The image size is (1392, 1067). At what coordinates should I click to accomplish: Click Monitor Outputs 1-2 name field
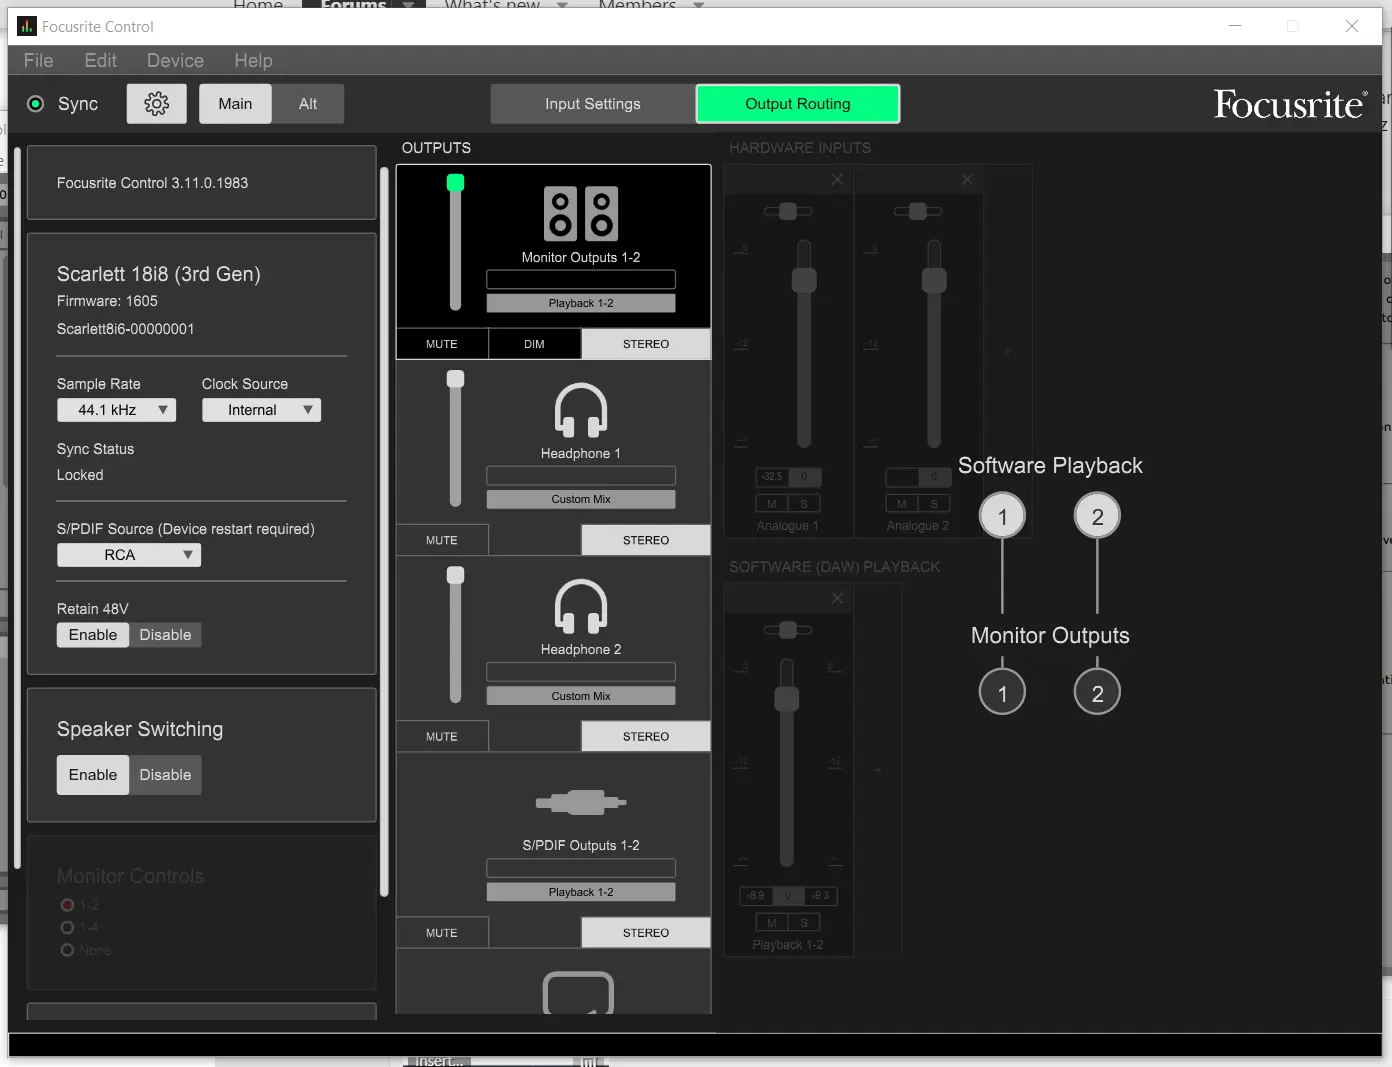point(581,279)
